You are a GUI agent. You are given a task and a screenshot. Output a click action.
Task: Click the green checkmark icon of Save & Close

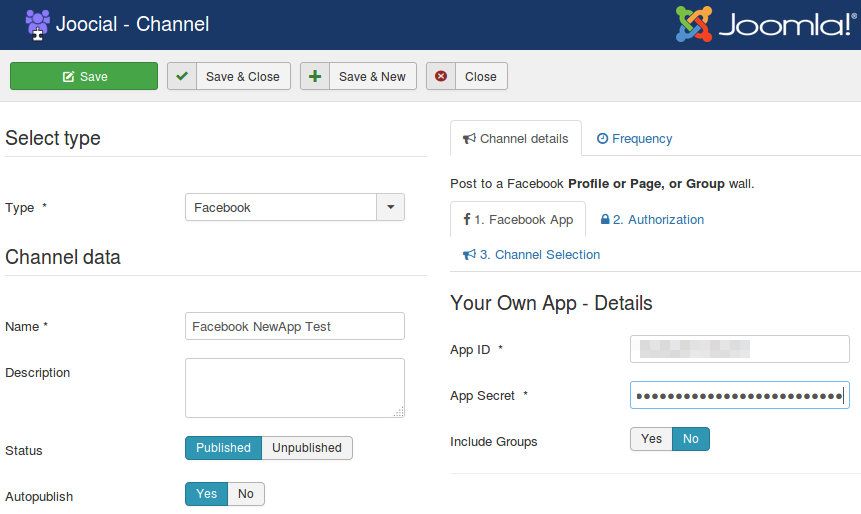182,76
